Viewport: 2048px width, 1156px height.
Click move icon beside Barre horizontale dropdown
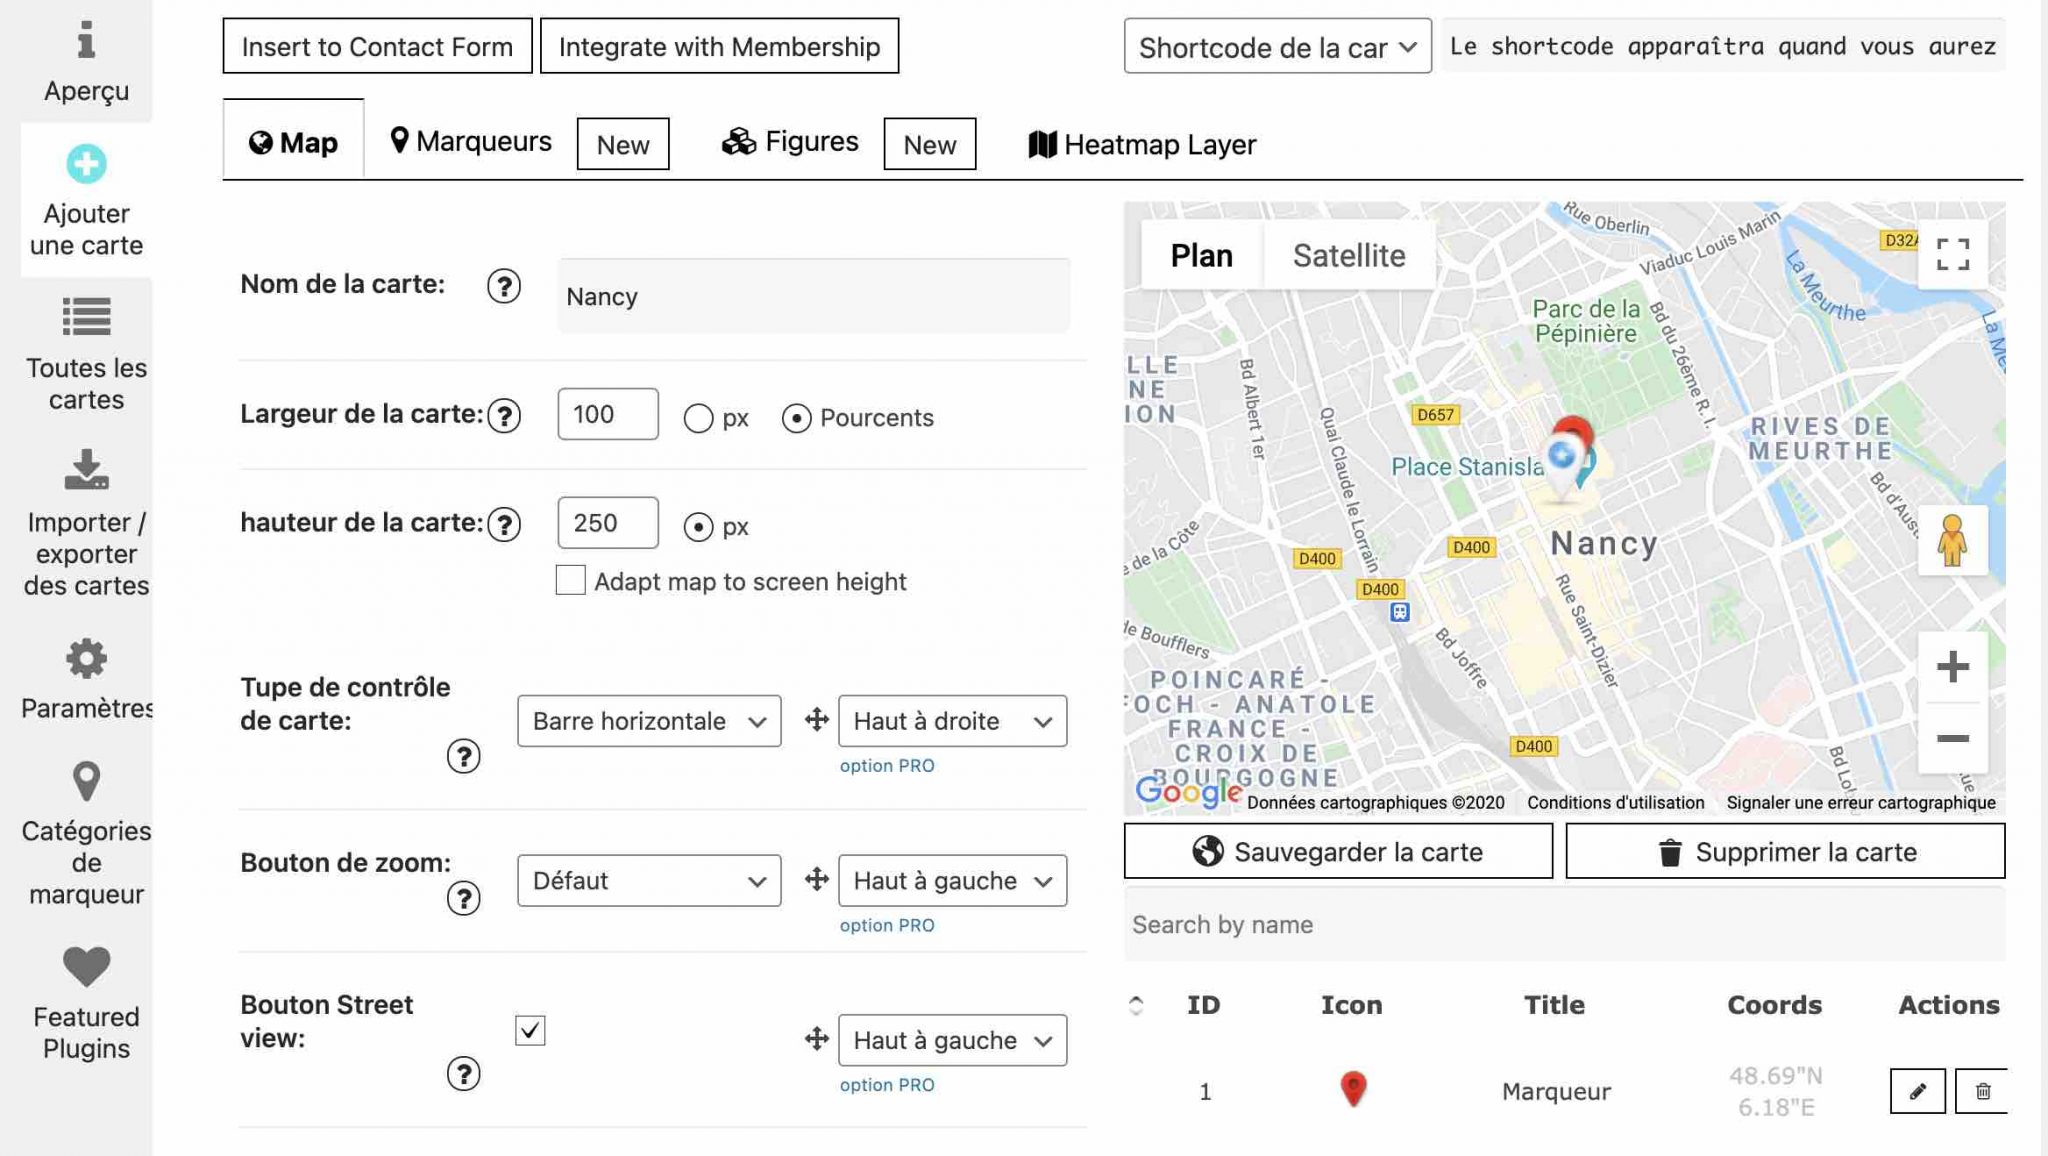pyautogui.click(x=817, y=719)
